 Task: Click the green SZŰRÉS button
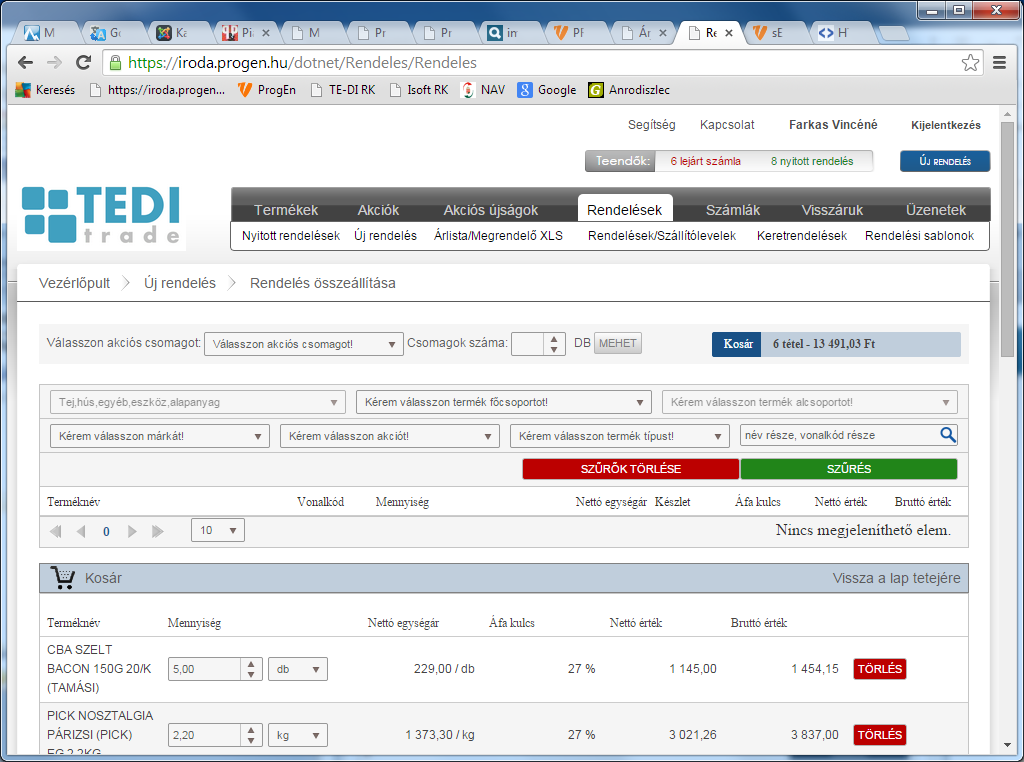click(x=849, y=469)
